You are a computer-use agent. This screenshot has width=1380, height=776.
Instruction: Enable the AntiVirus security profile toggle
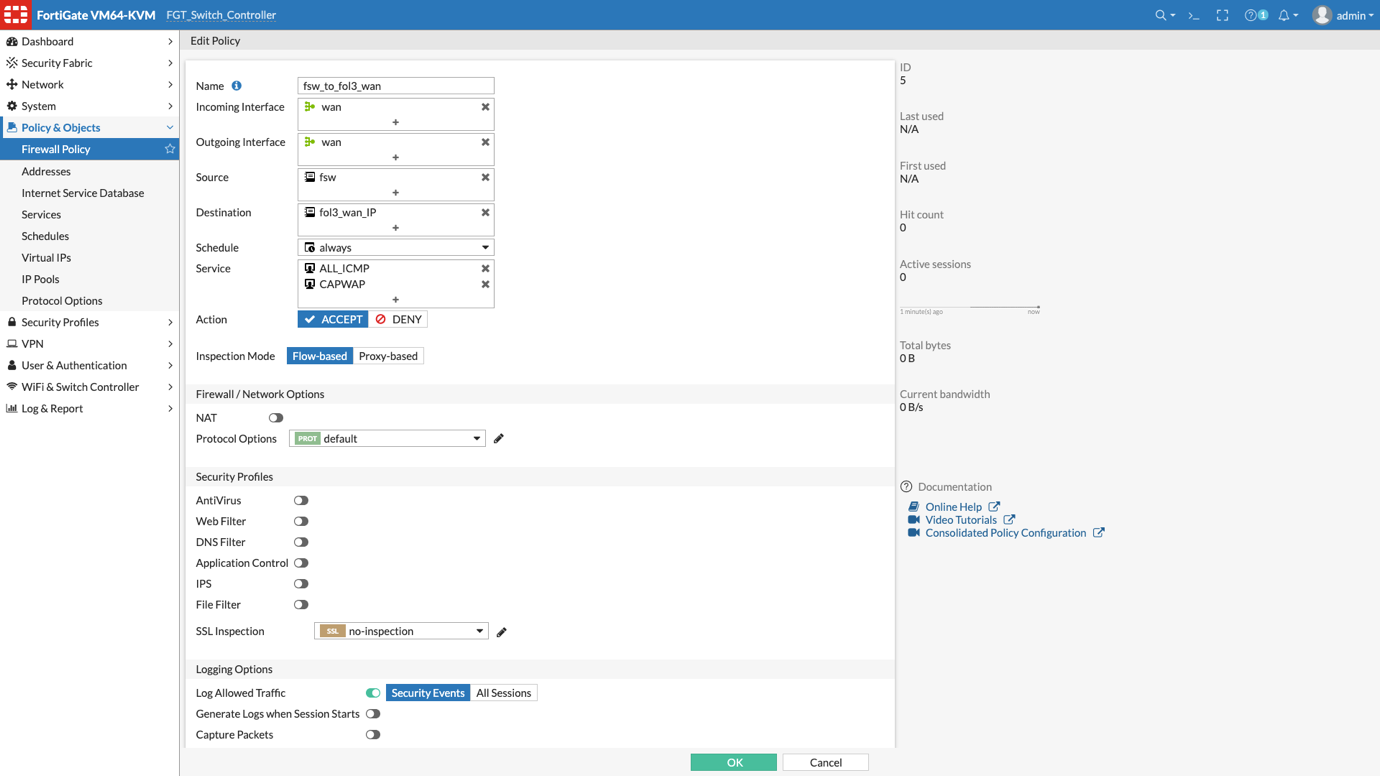(301, 500)
